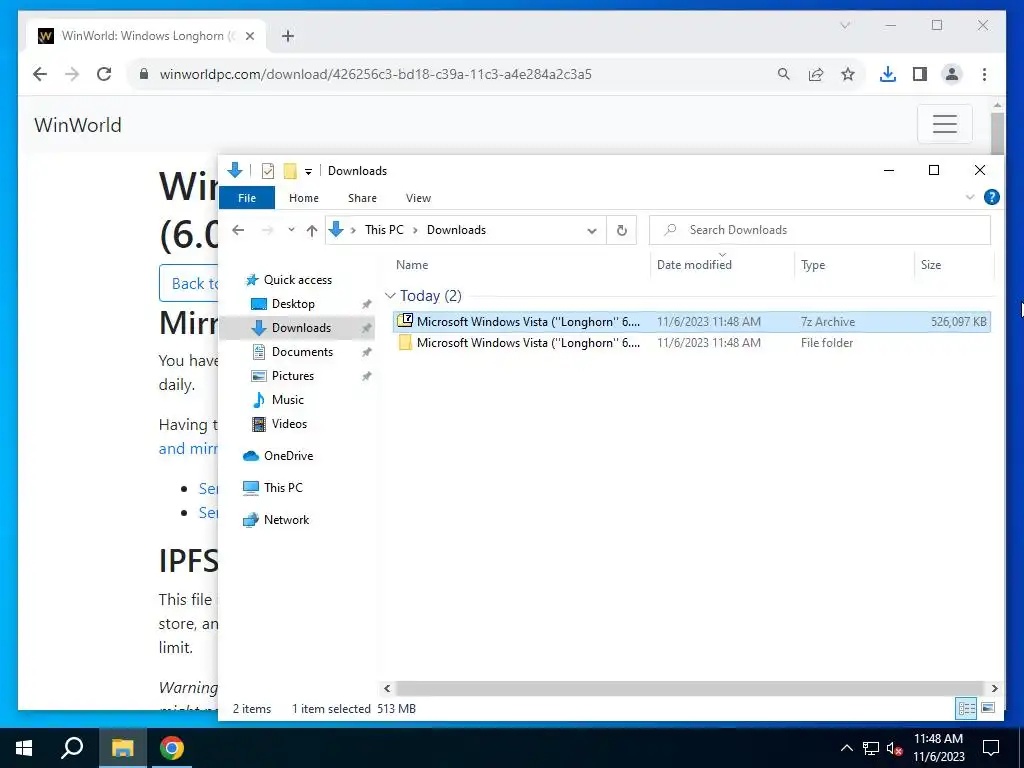Open address bar history dropdown
The width and height of the screenshot is (1024, 768).
tap(592, 231)
